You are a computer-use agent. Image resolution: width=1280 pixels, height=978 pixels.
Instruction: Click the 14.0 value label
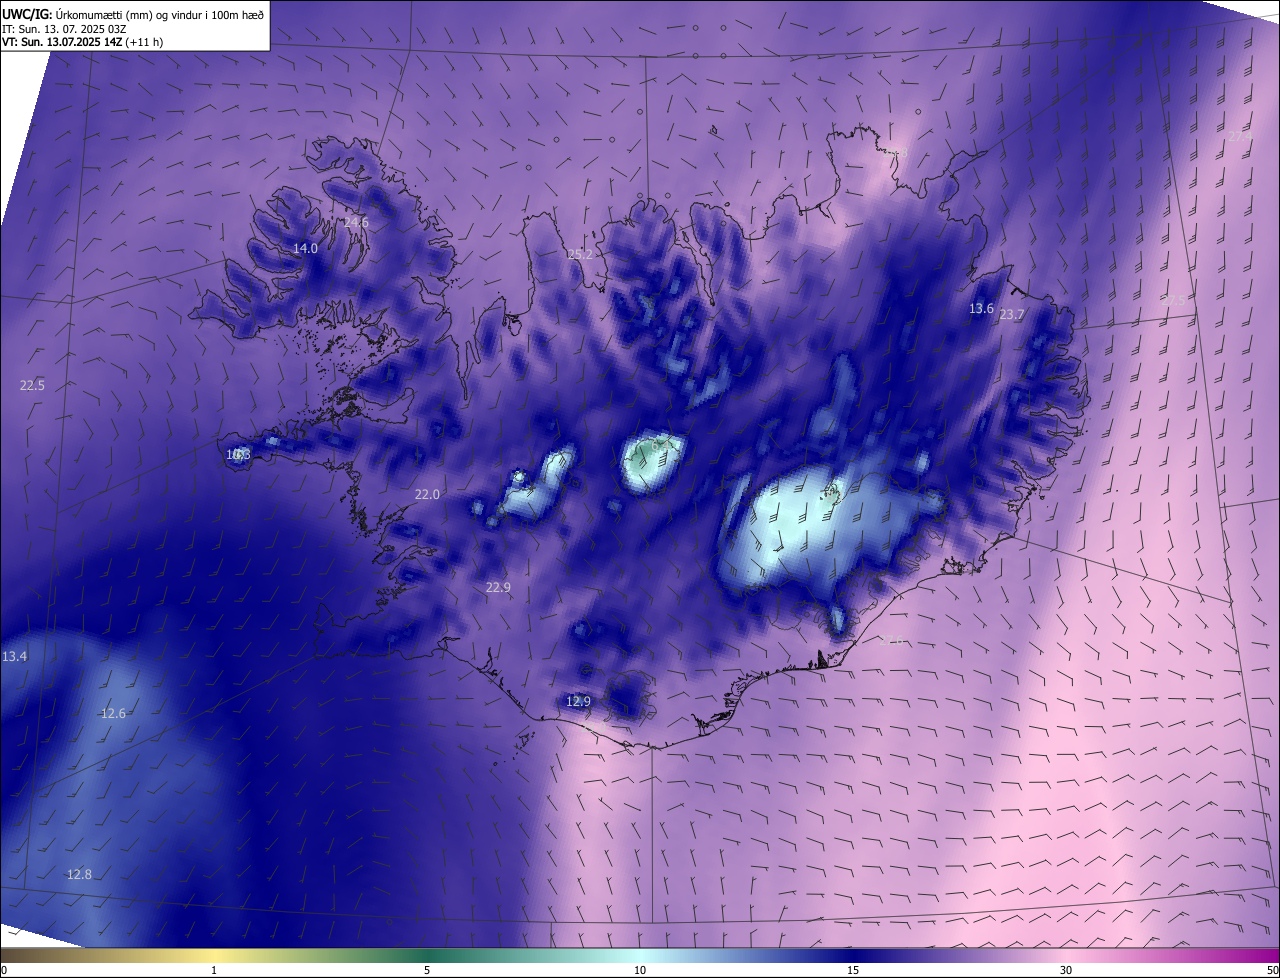coord(305,248)
